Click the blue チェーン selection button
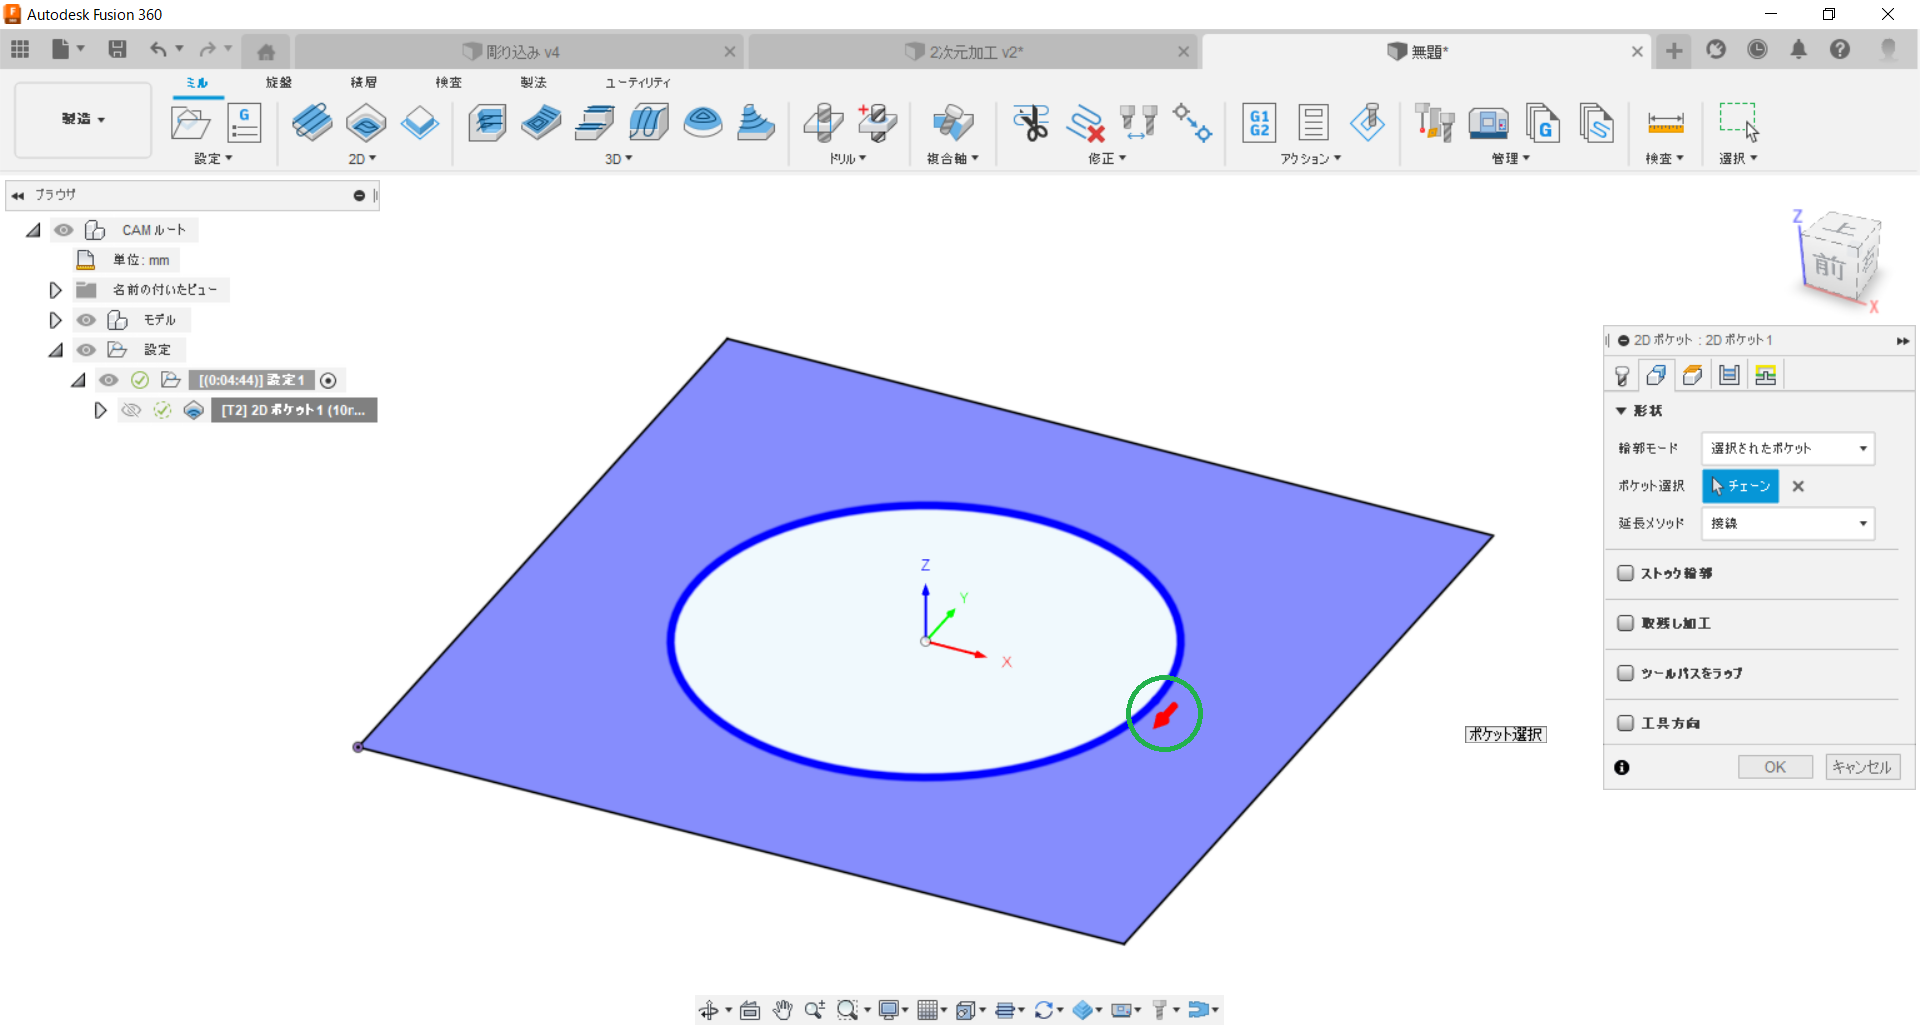 [1740, 486]
